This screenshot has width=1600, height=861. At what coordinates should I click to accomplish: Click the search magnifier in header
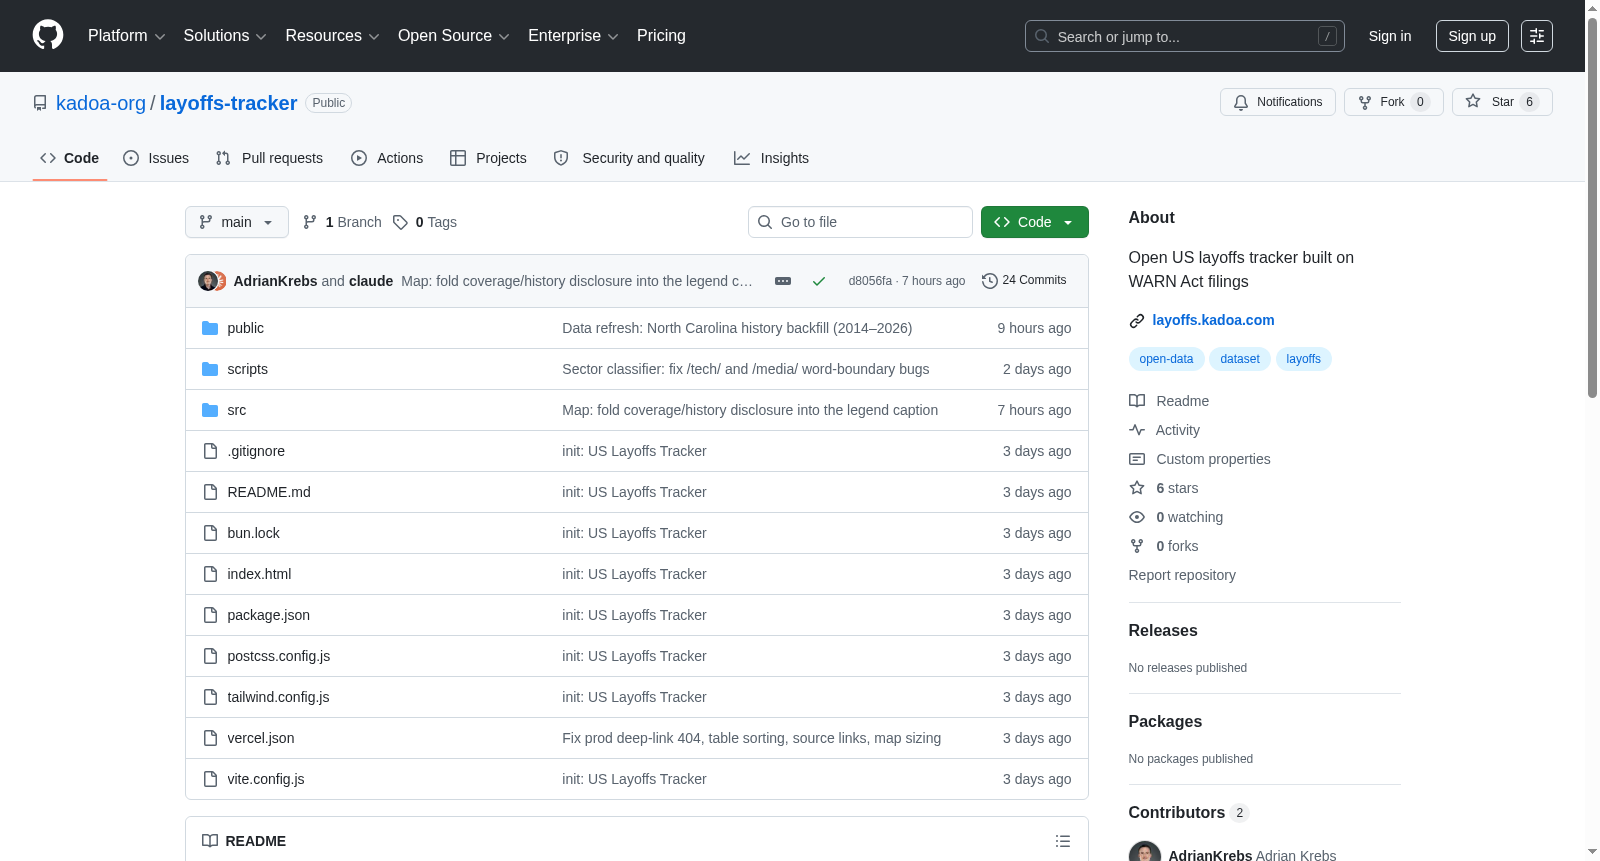pos(1042,36)
